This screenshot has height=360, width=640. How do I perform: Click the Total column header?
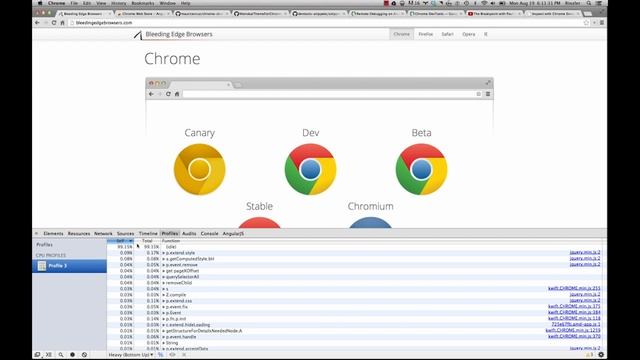147,241
